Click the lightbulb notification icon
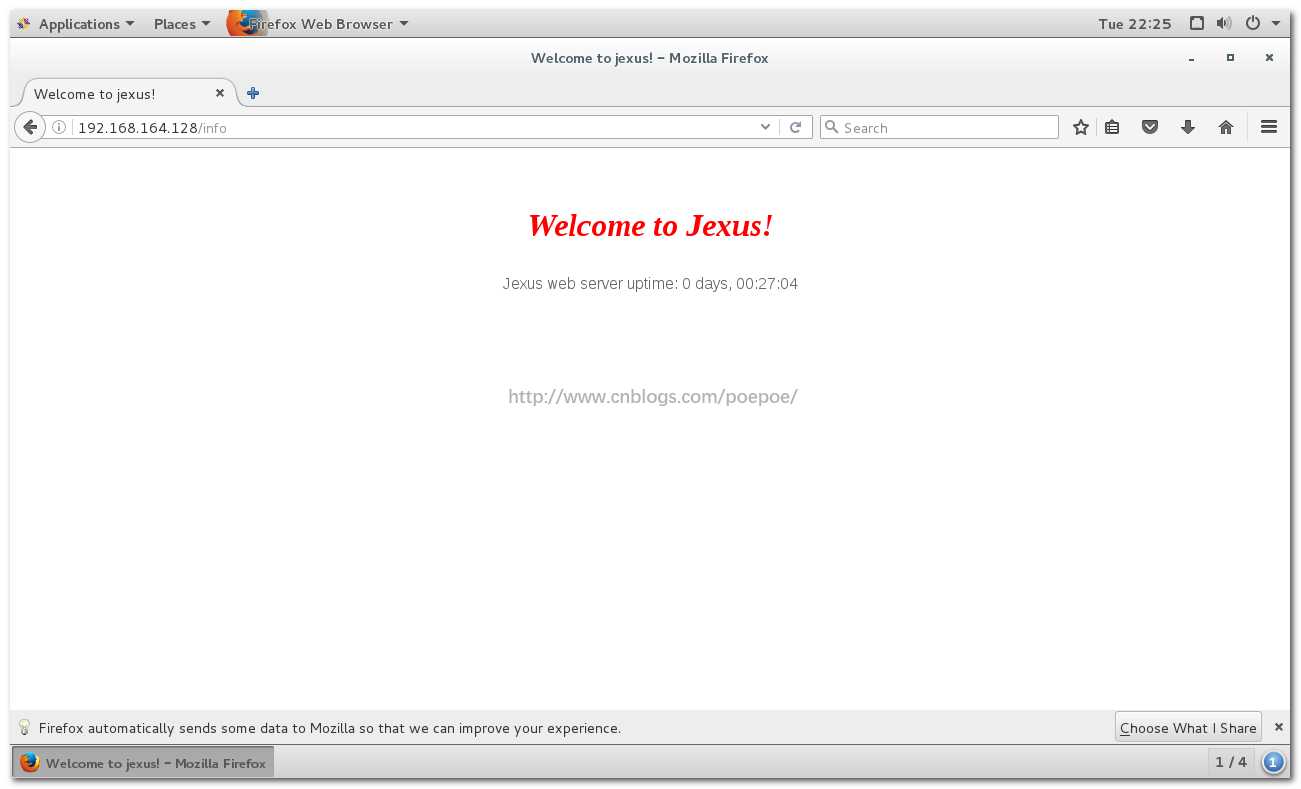This screenshot has width=1301, height=789. (24, 727)
